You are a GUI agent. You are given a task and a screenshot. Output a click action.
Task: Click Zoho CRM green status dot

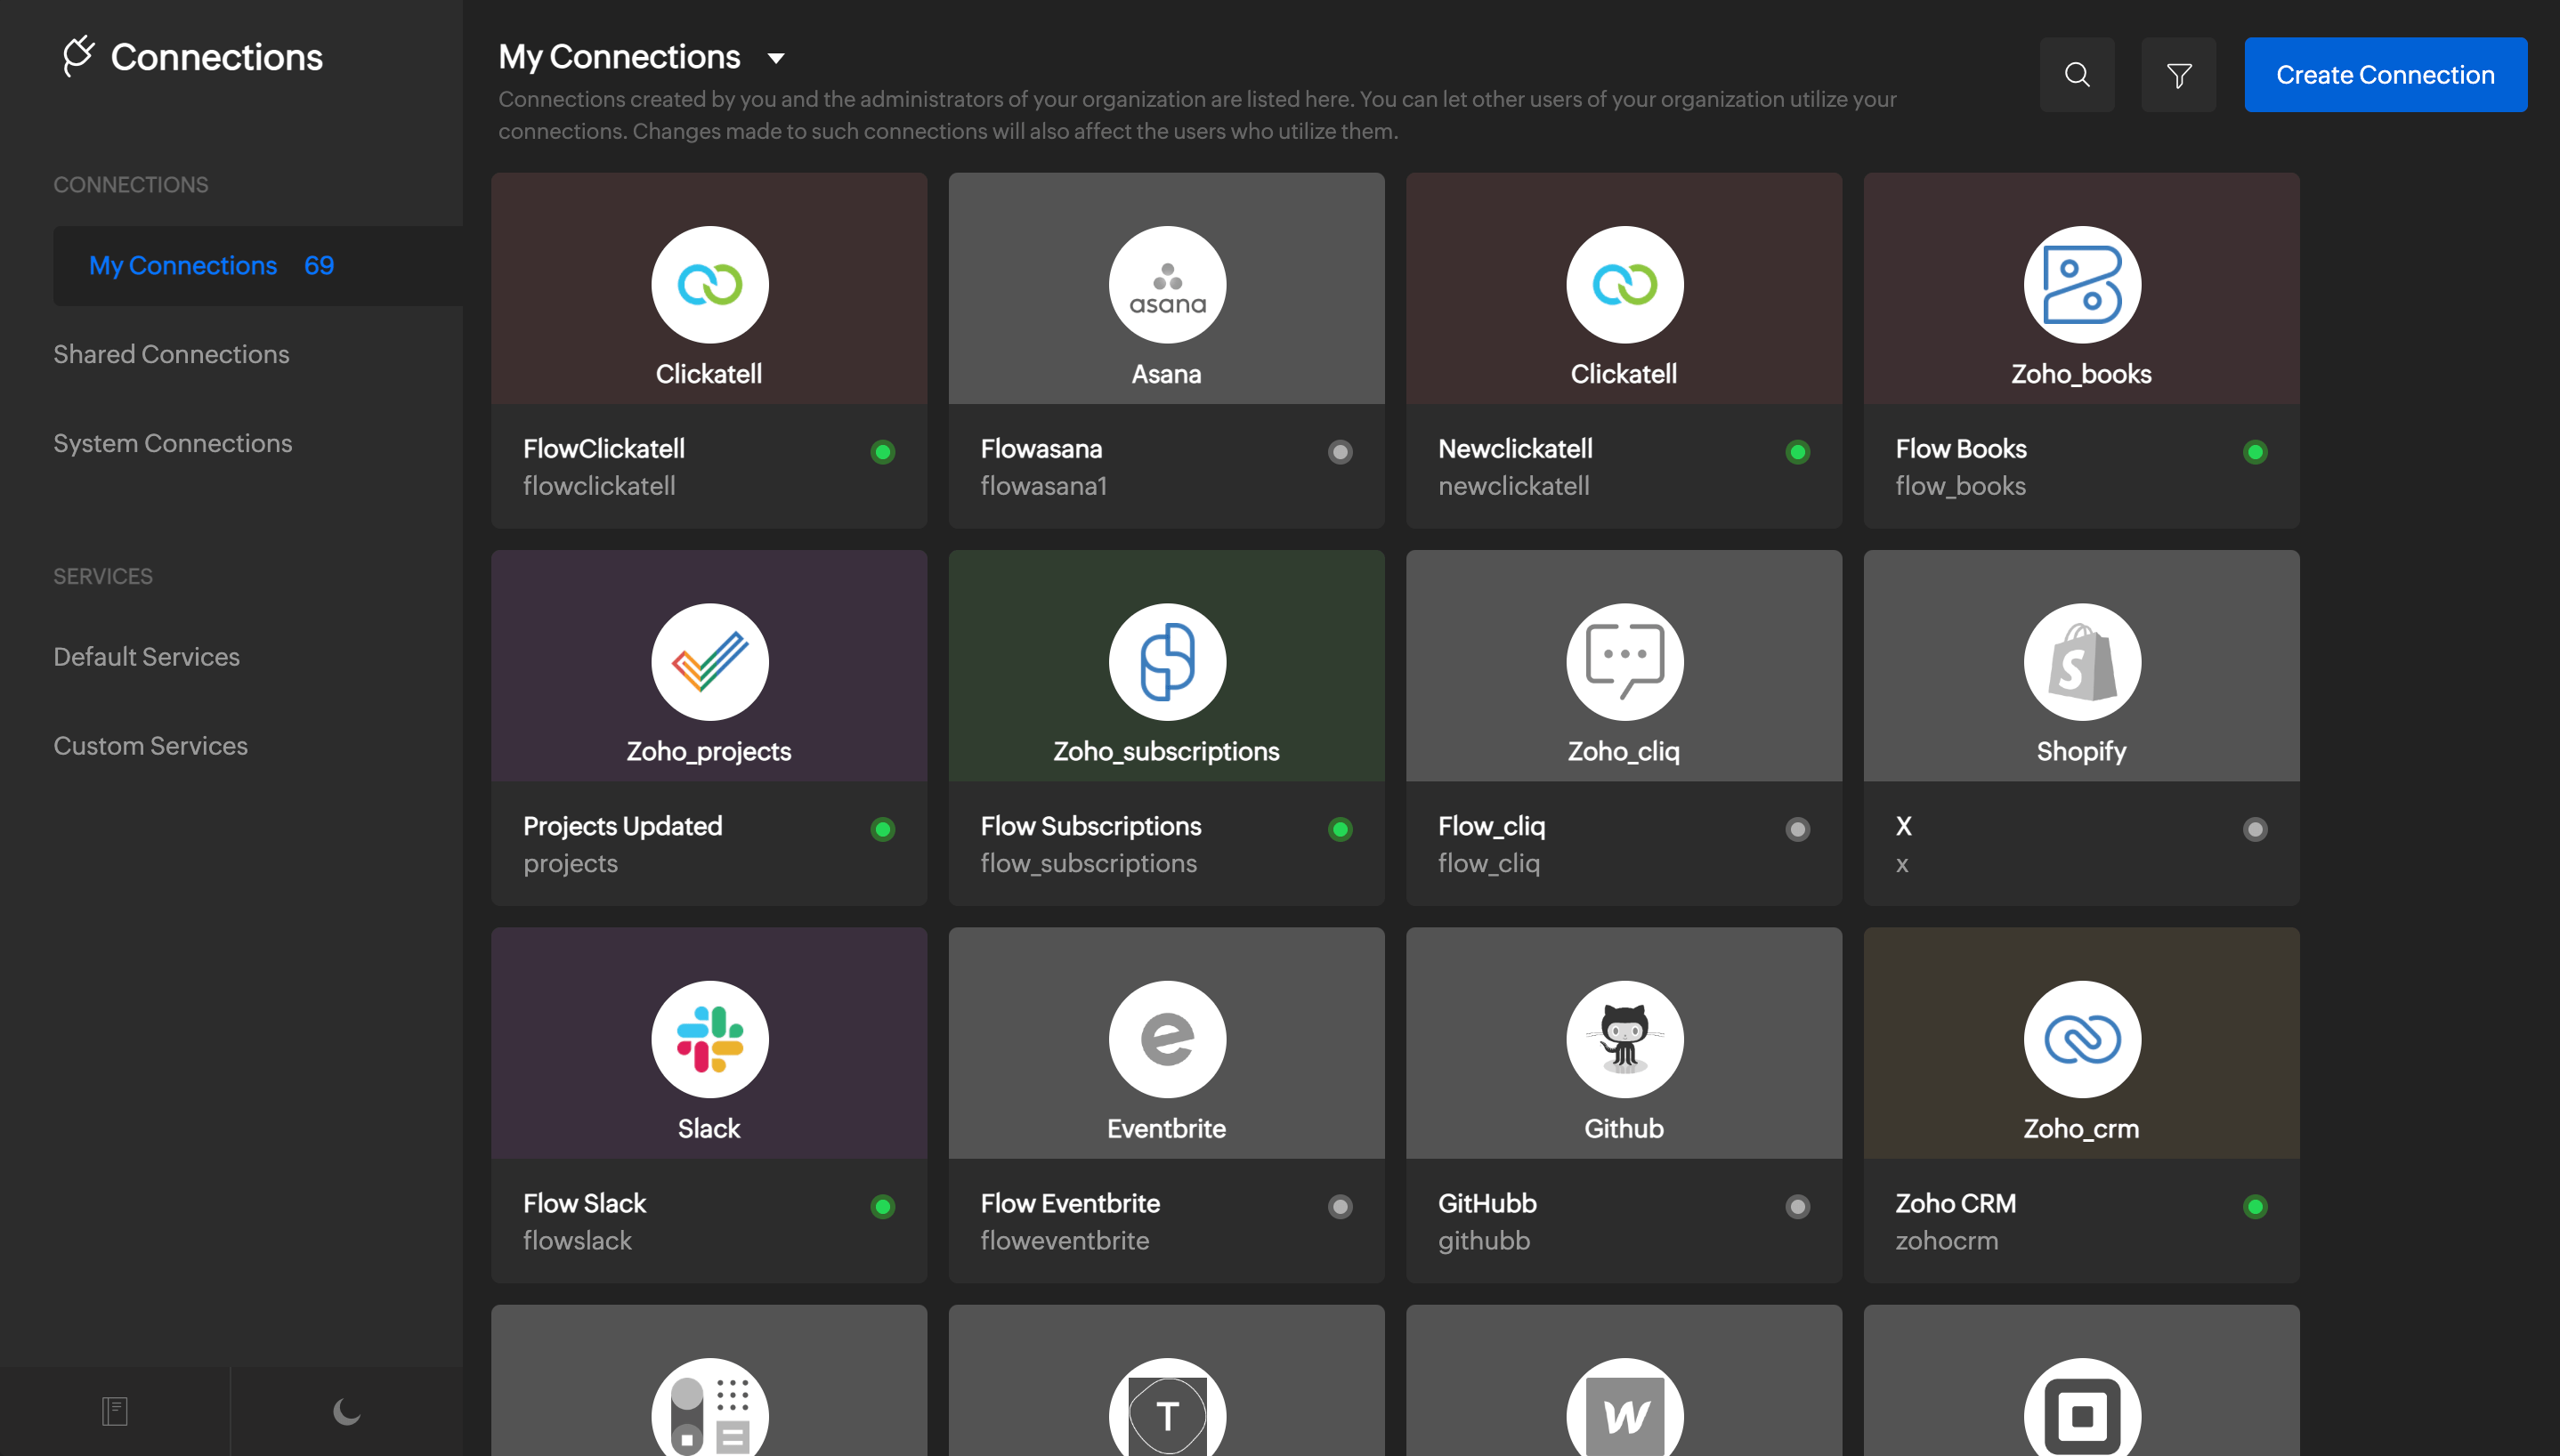click(2255, 1206)
